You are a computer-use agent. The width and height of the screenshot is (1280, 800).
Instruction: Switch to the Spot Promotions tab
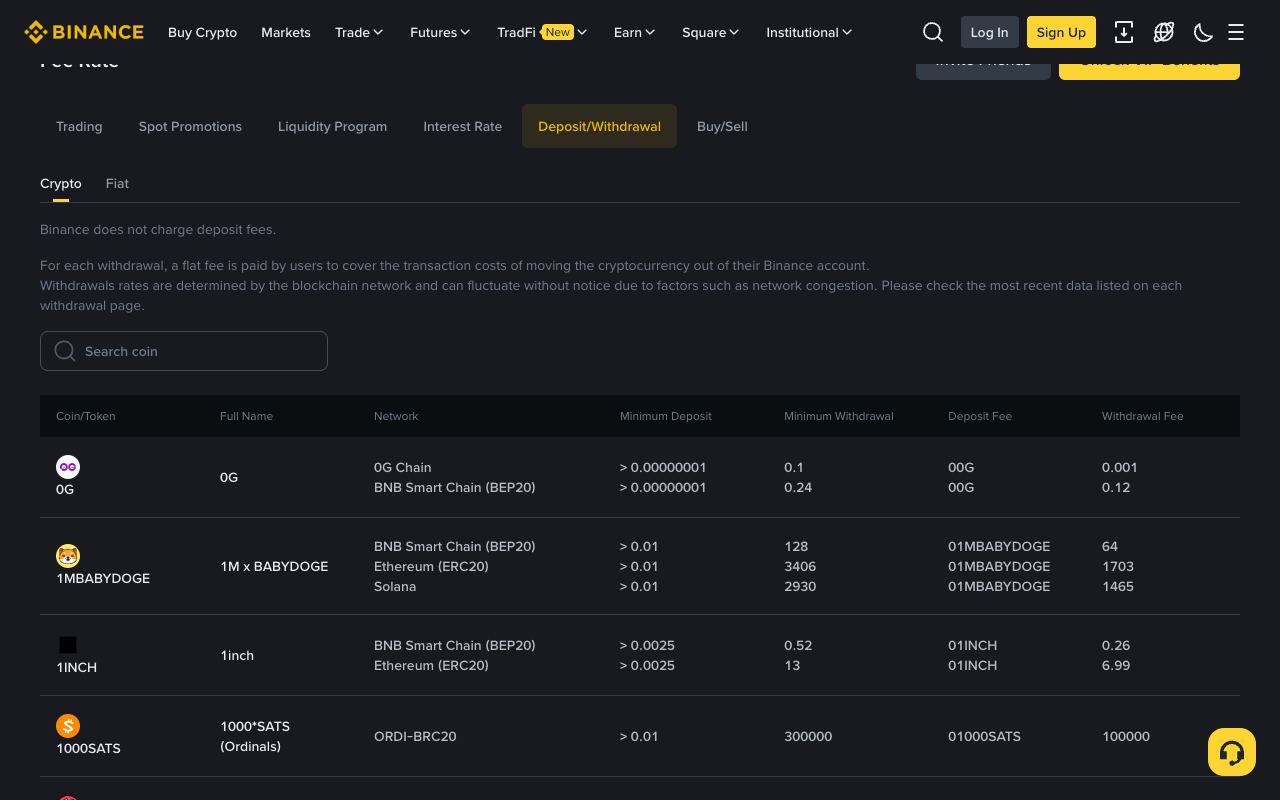pos(190,126)
